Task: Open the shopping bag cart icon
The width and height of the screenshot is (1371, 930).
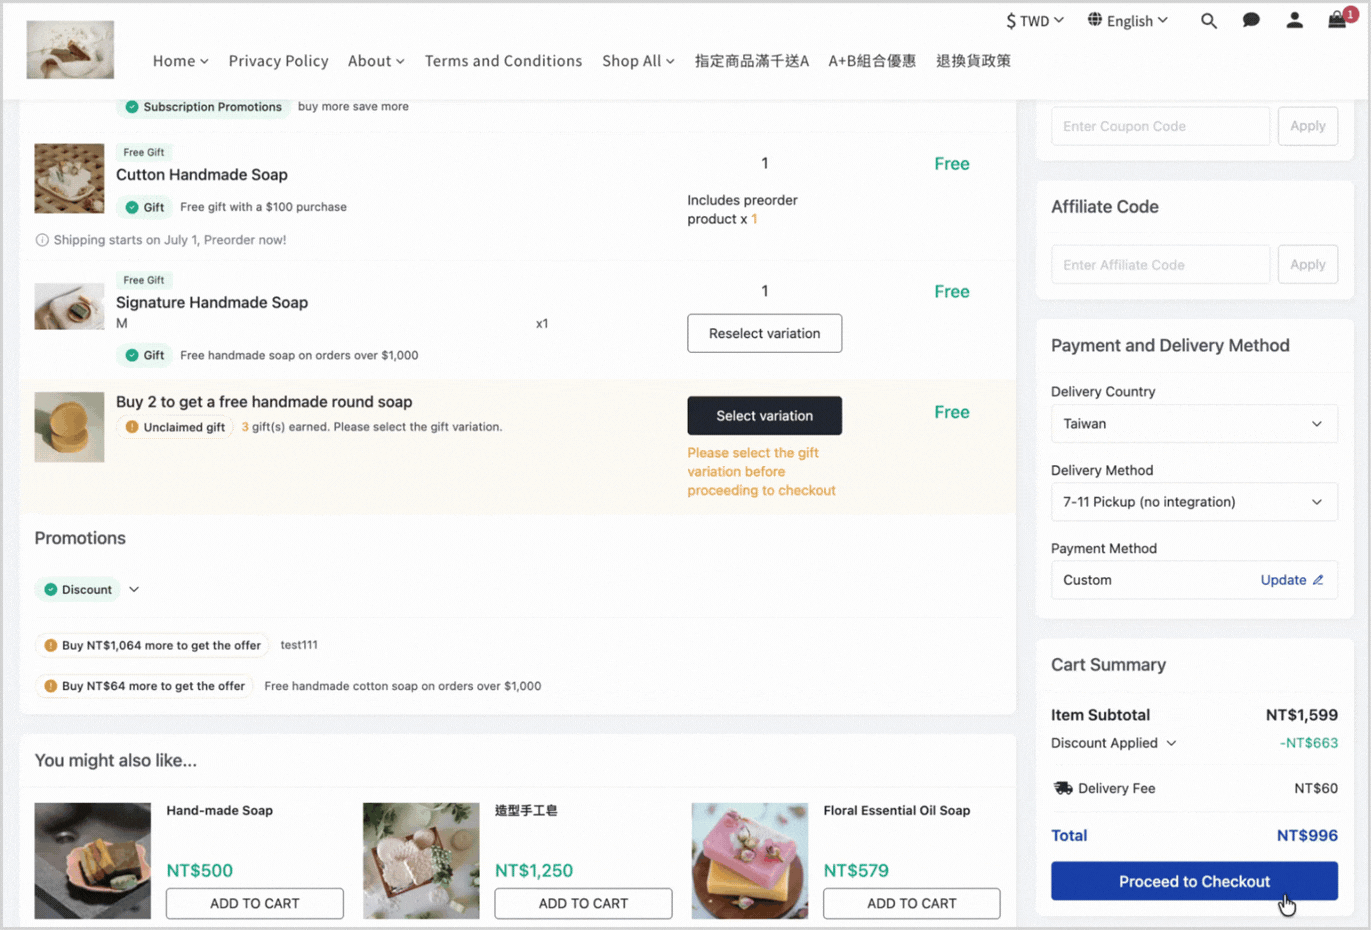Action: tap(1337, 20)
